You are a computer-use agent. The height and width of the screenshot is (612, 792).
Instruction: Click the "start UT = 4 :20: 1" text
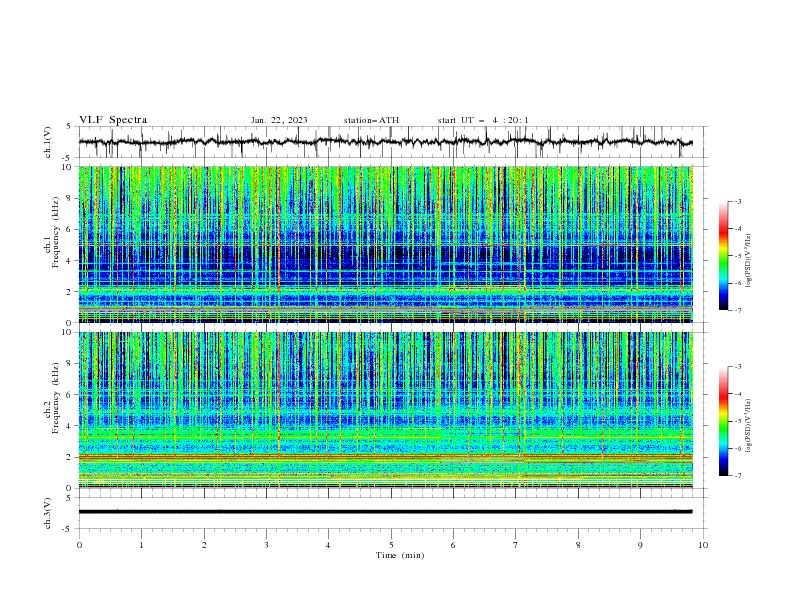pyautogui.click(x=483, y=120)
